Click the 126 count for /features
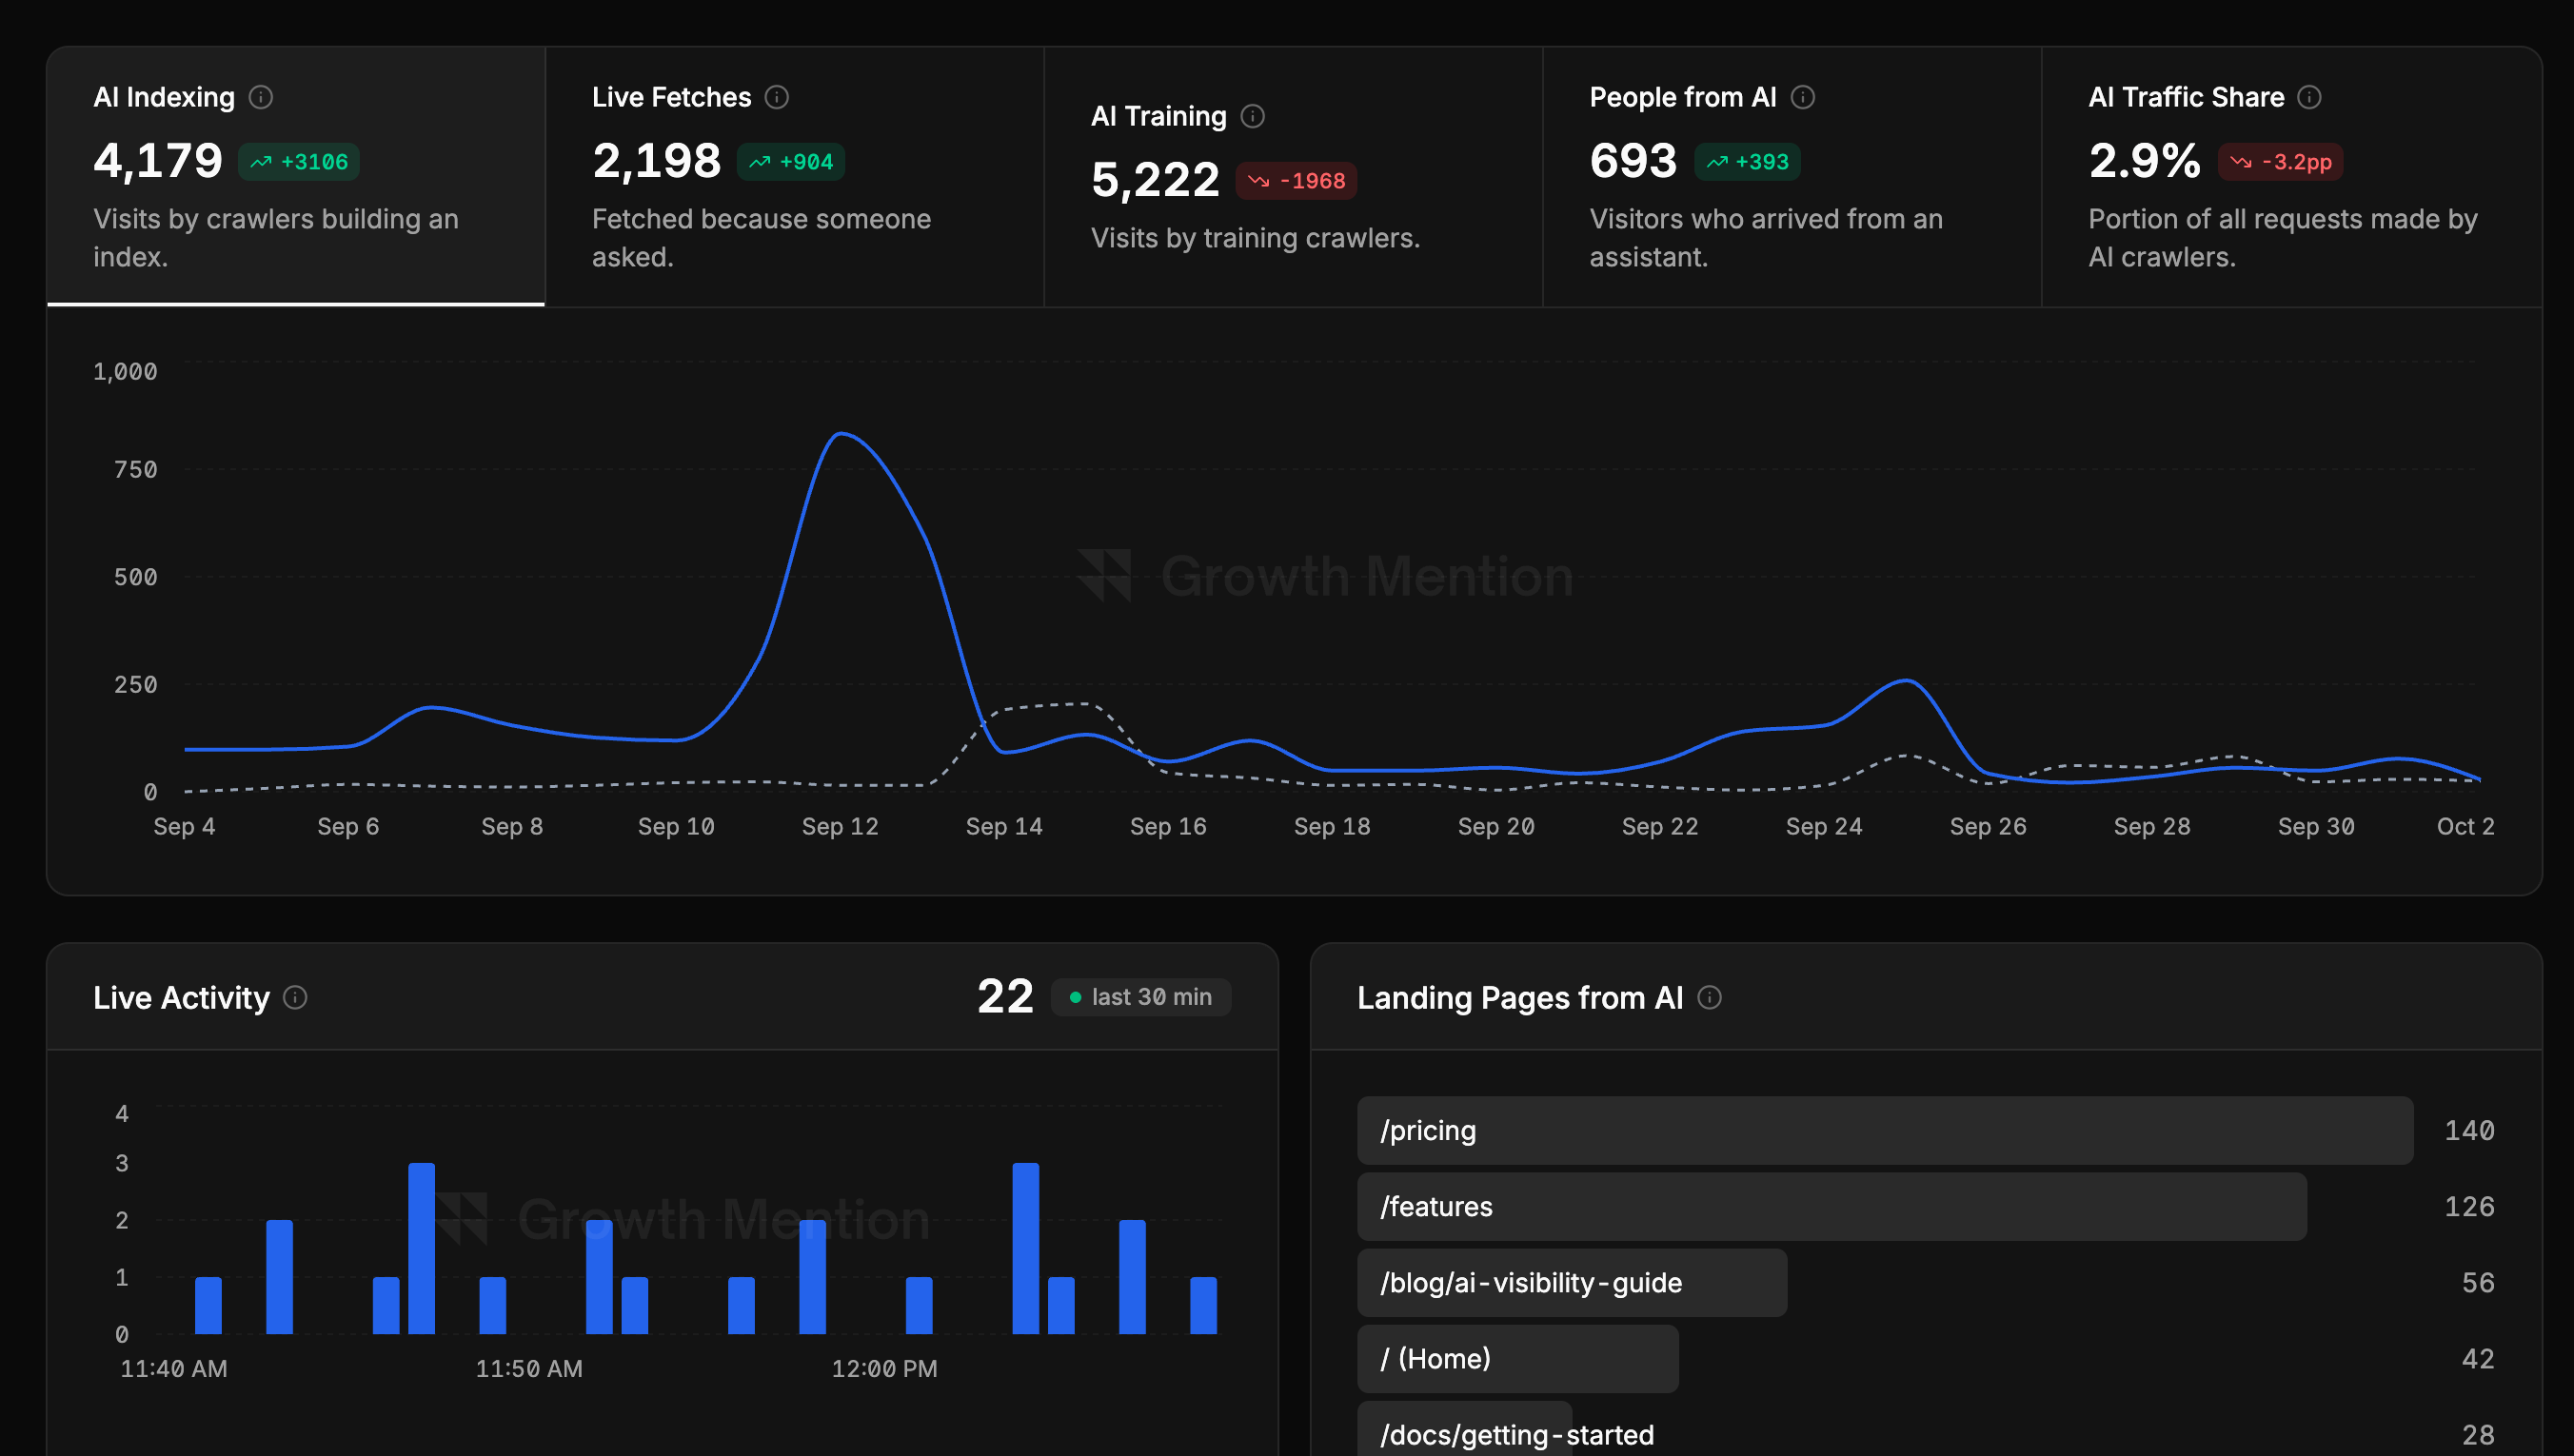This screenshot has height=1456, width=2574. click(x=2469, y=1207)
